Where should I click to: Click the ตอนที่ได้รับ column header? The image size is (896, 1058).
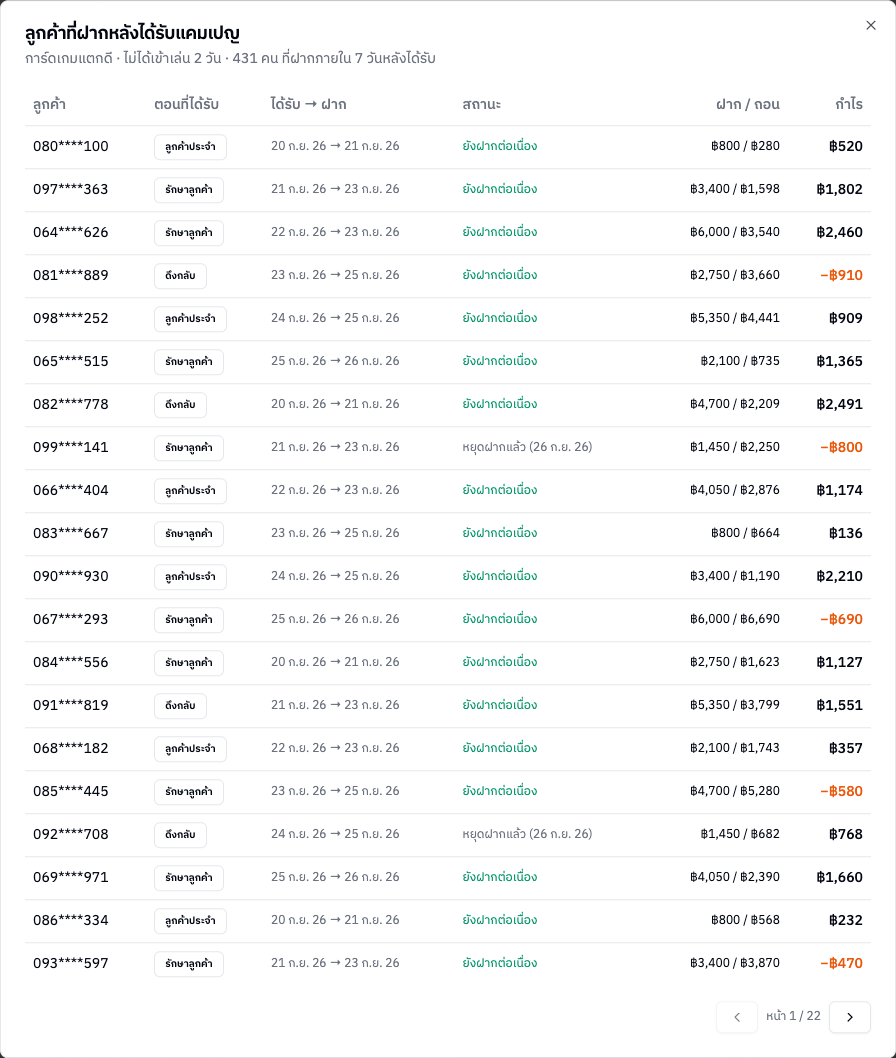coord(186,104)
